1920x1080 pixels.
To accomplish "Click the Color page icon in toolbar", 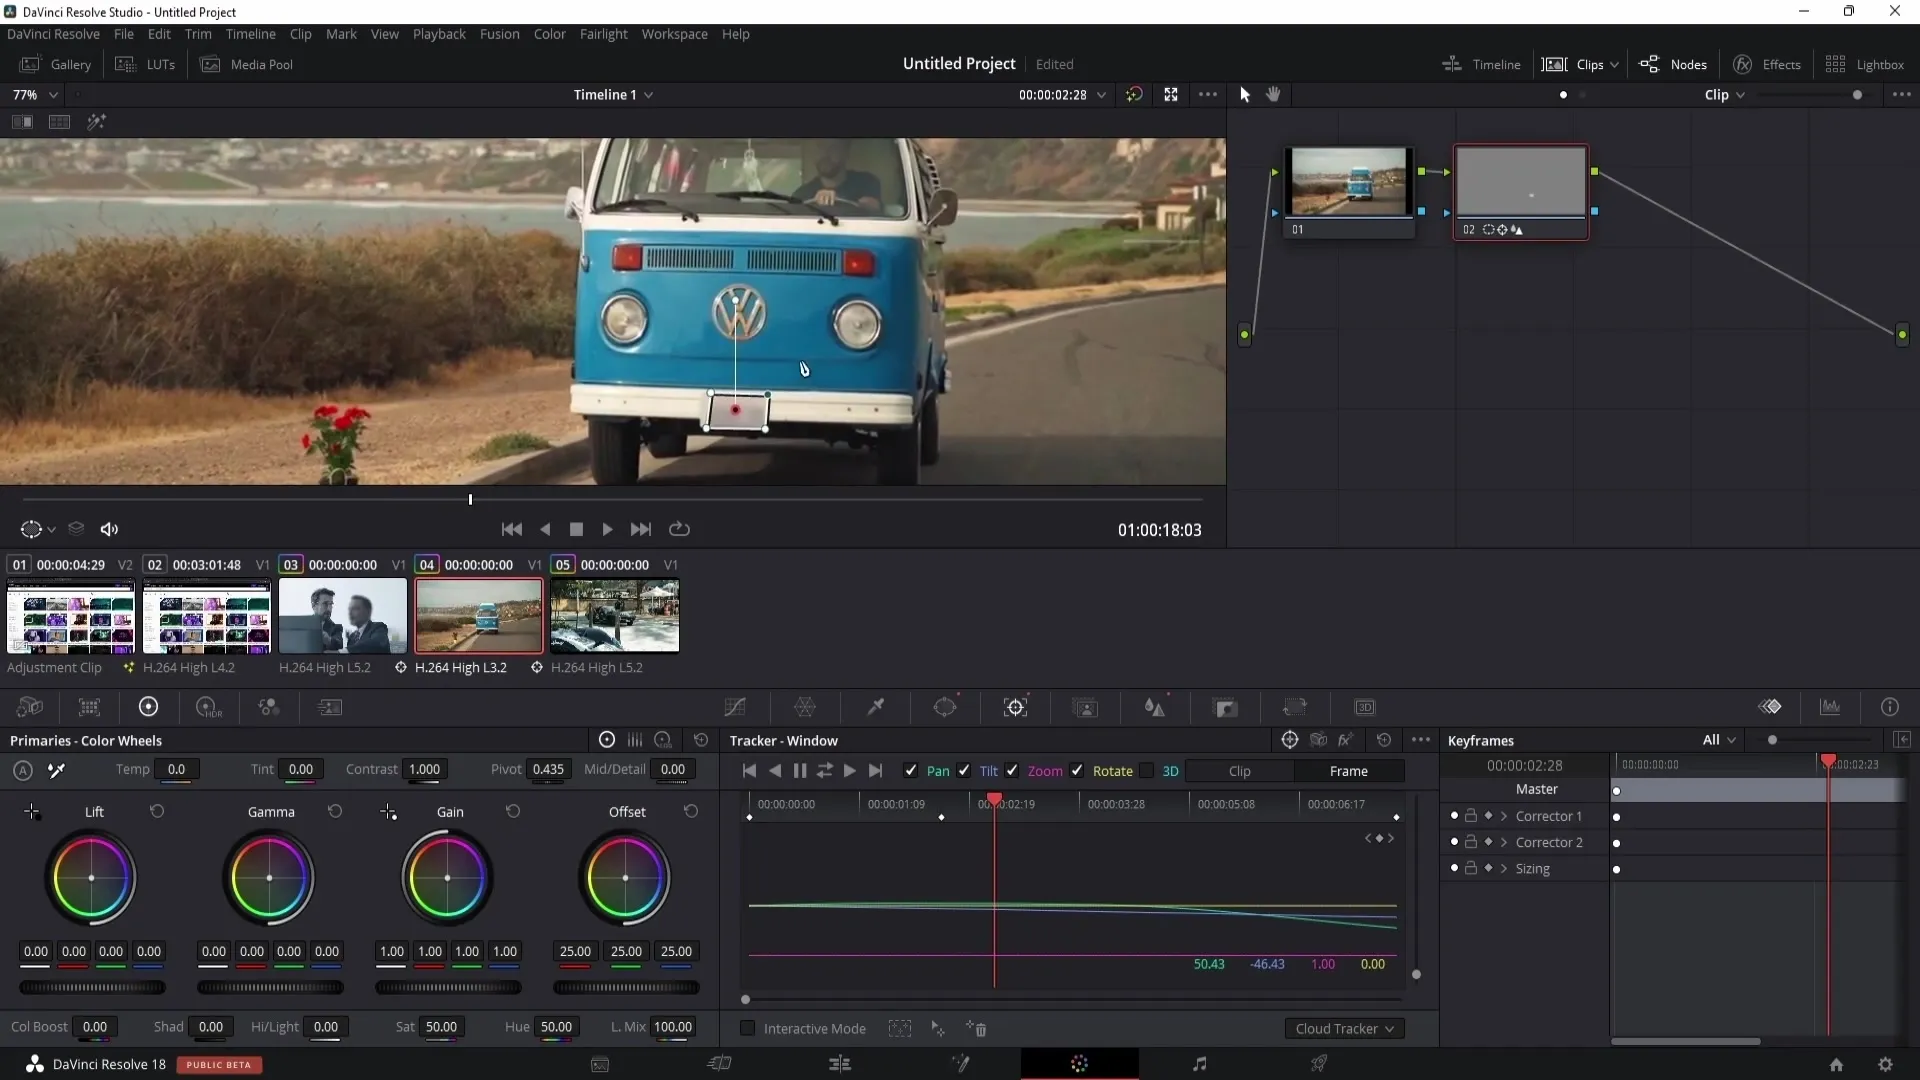I will point(1080,1064).
